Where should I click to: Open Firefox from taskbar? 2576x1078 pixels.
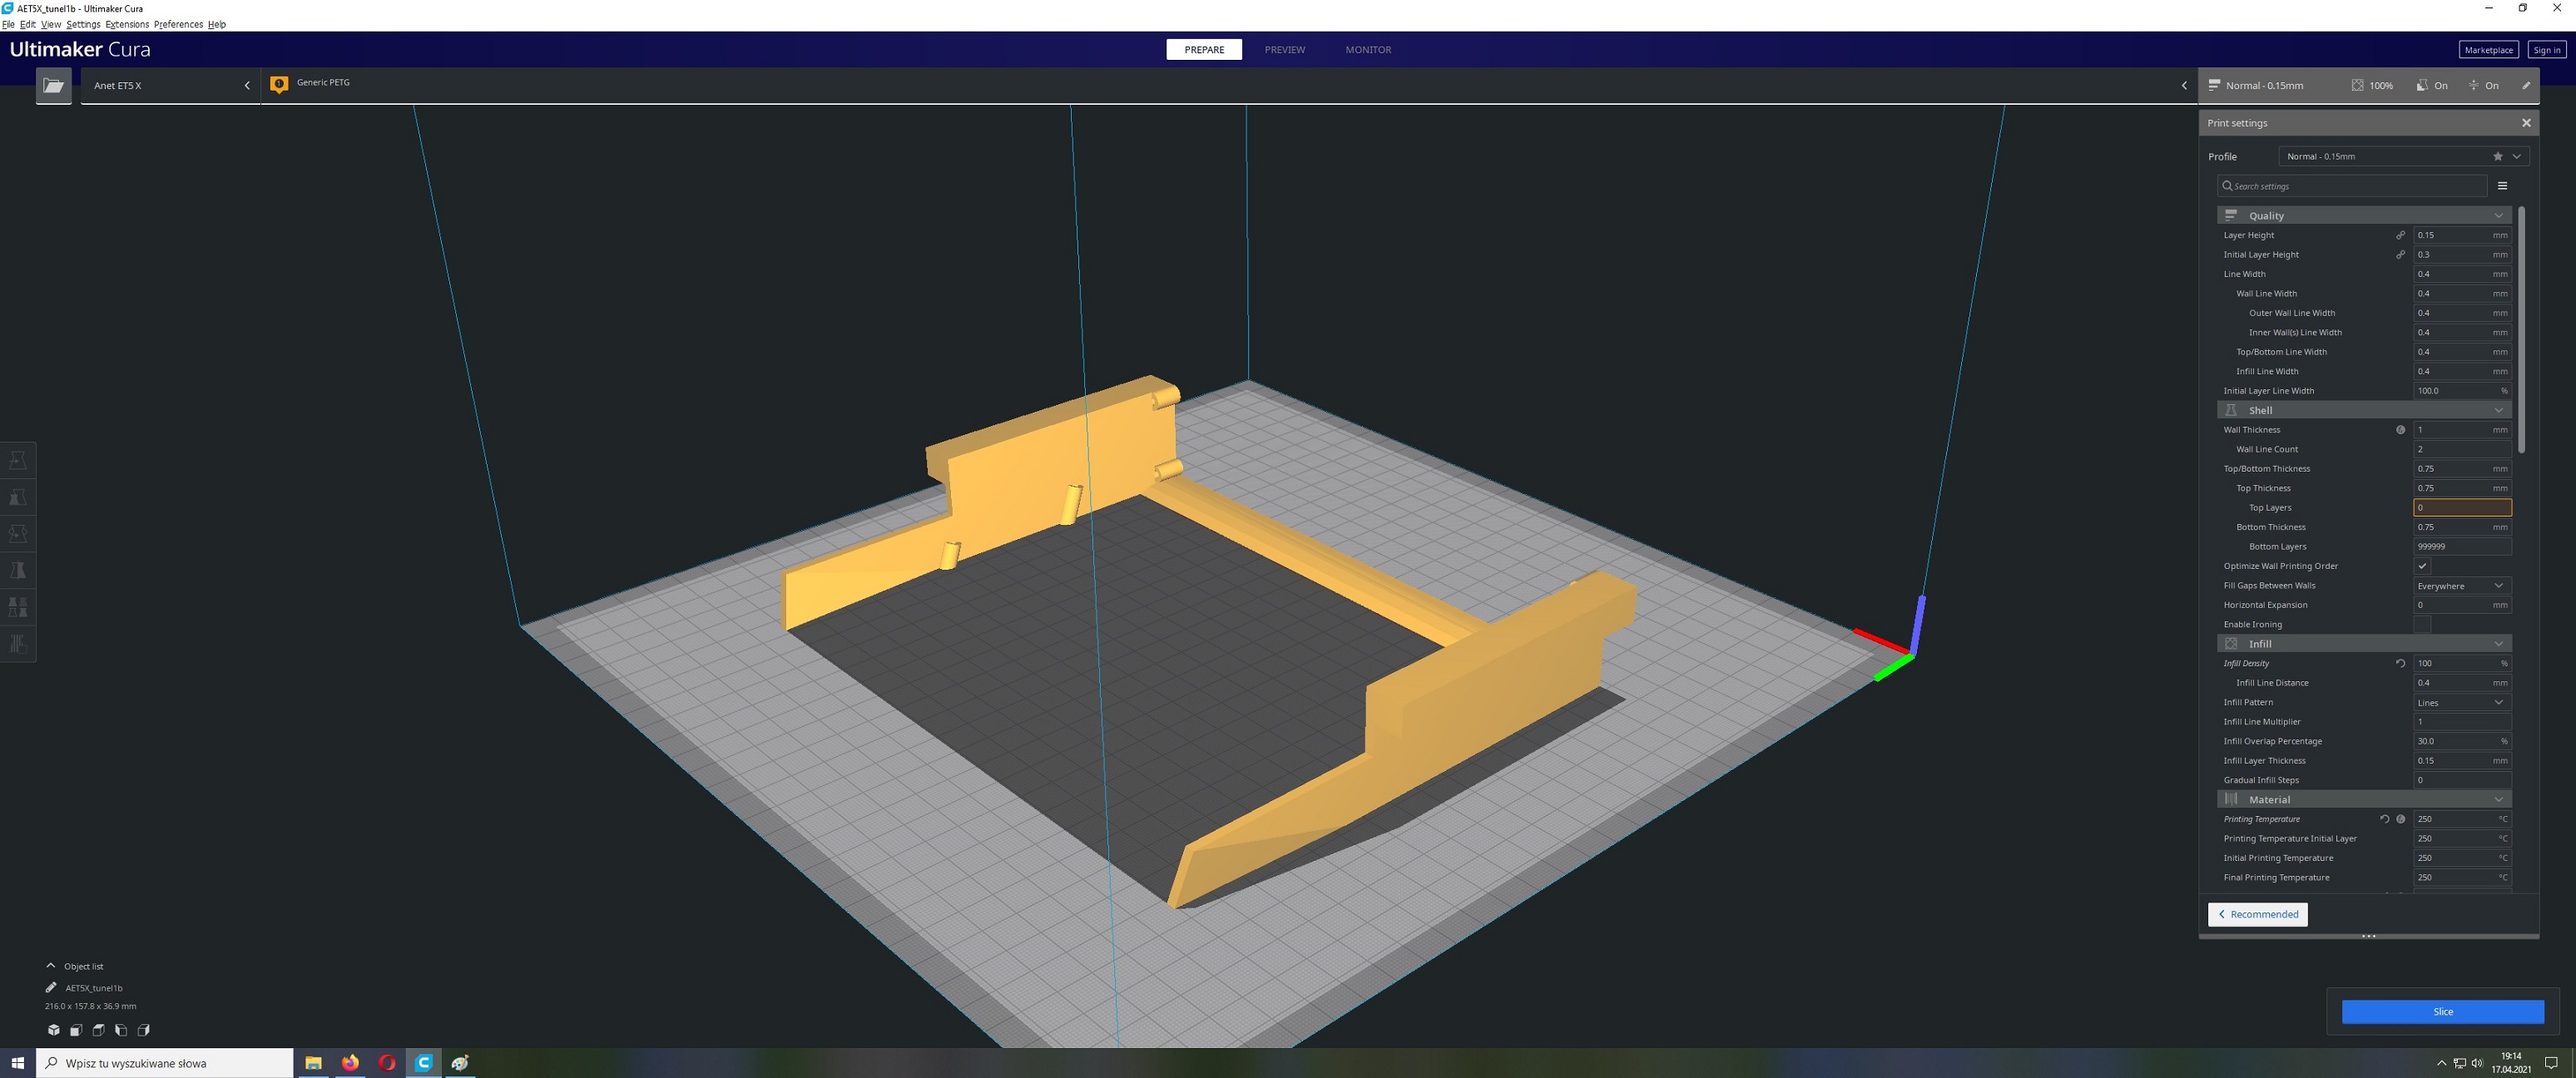[350, 1063]
